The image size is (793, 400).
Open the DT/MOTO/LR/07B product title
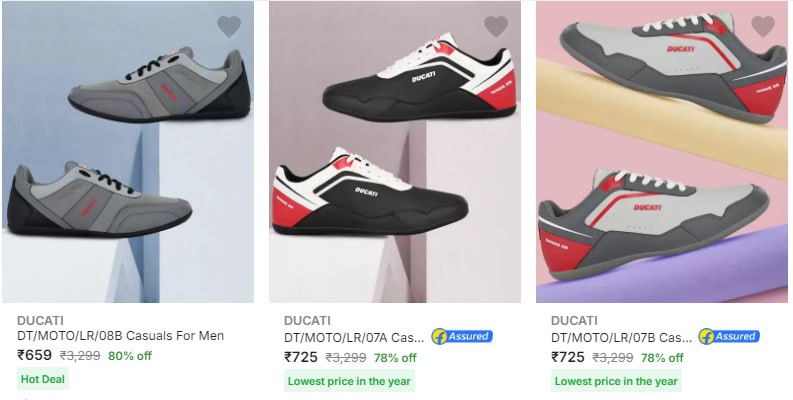621,337
